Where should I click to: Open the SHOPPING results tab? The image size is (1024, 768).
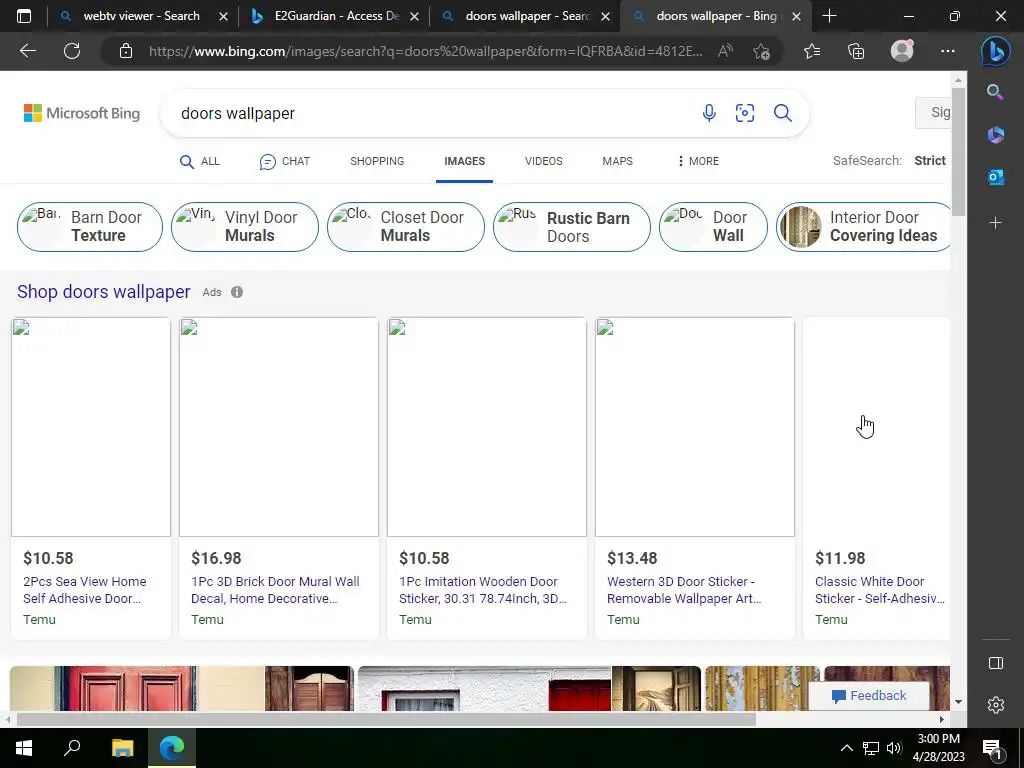pyautogui.click(x=377, y=161)
